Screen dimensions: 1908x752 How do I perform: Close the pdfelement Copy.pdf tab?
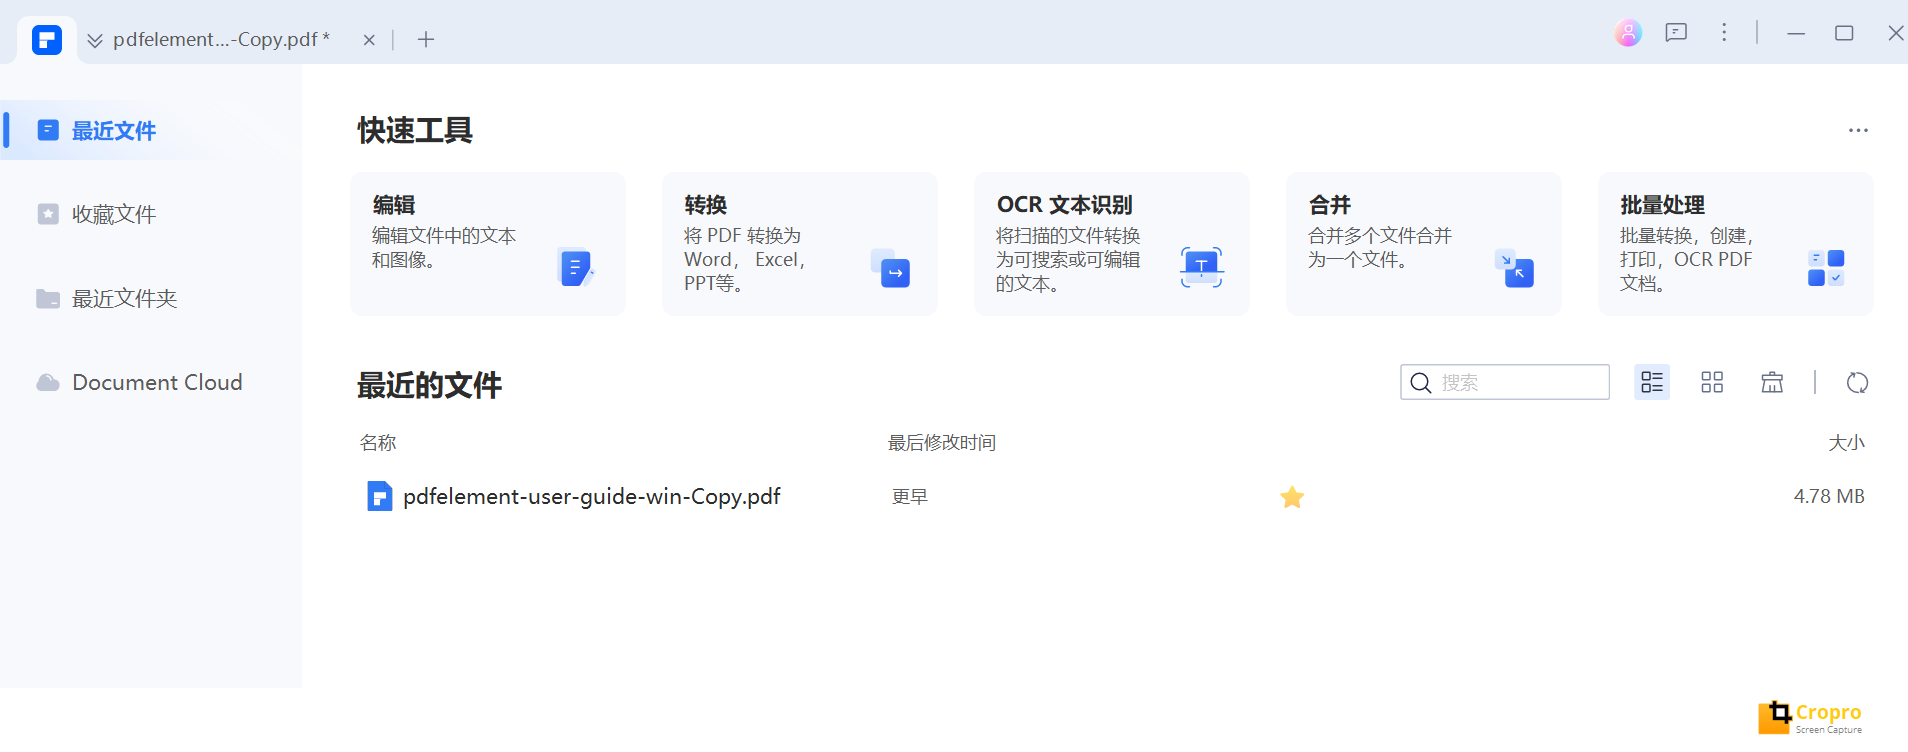[x=369, y=40]
